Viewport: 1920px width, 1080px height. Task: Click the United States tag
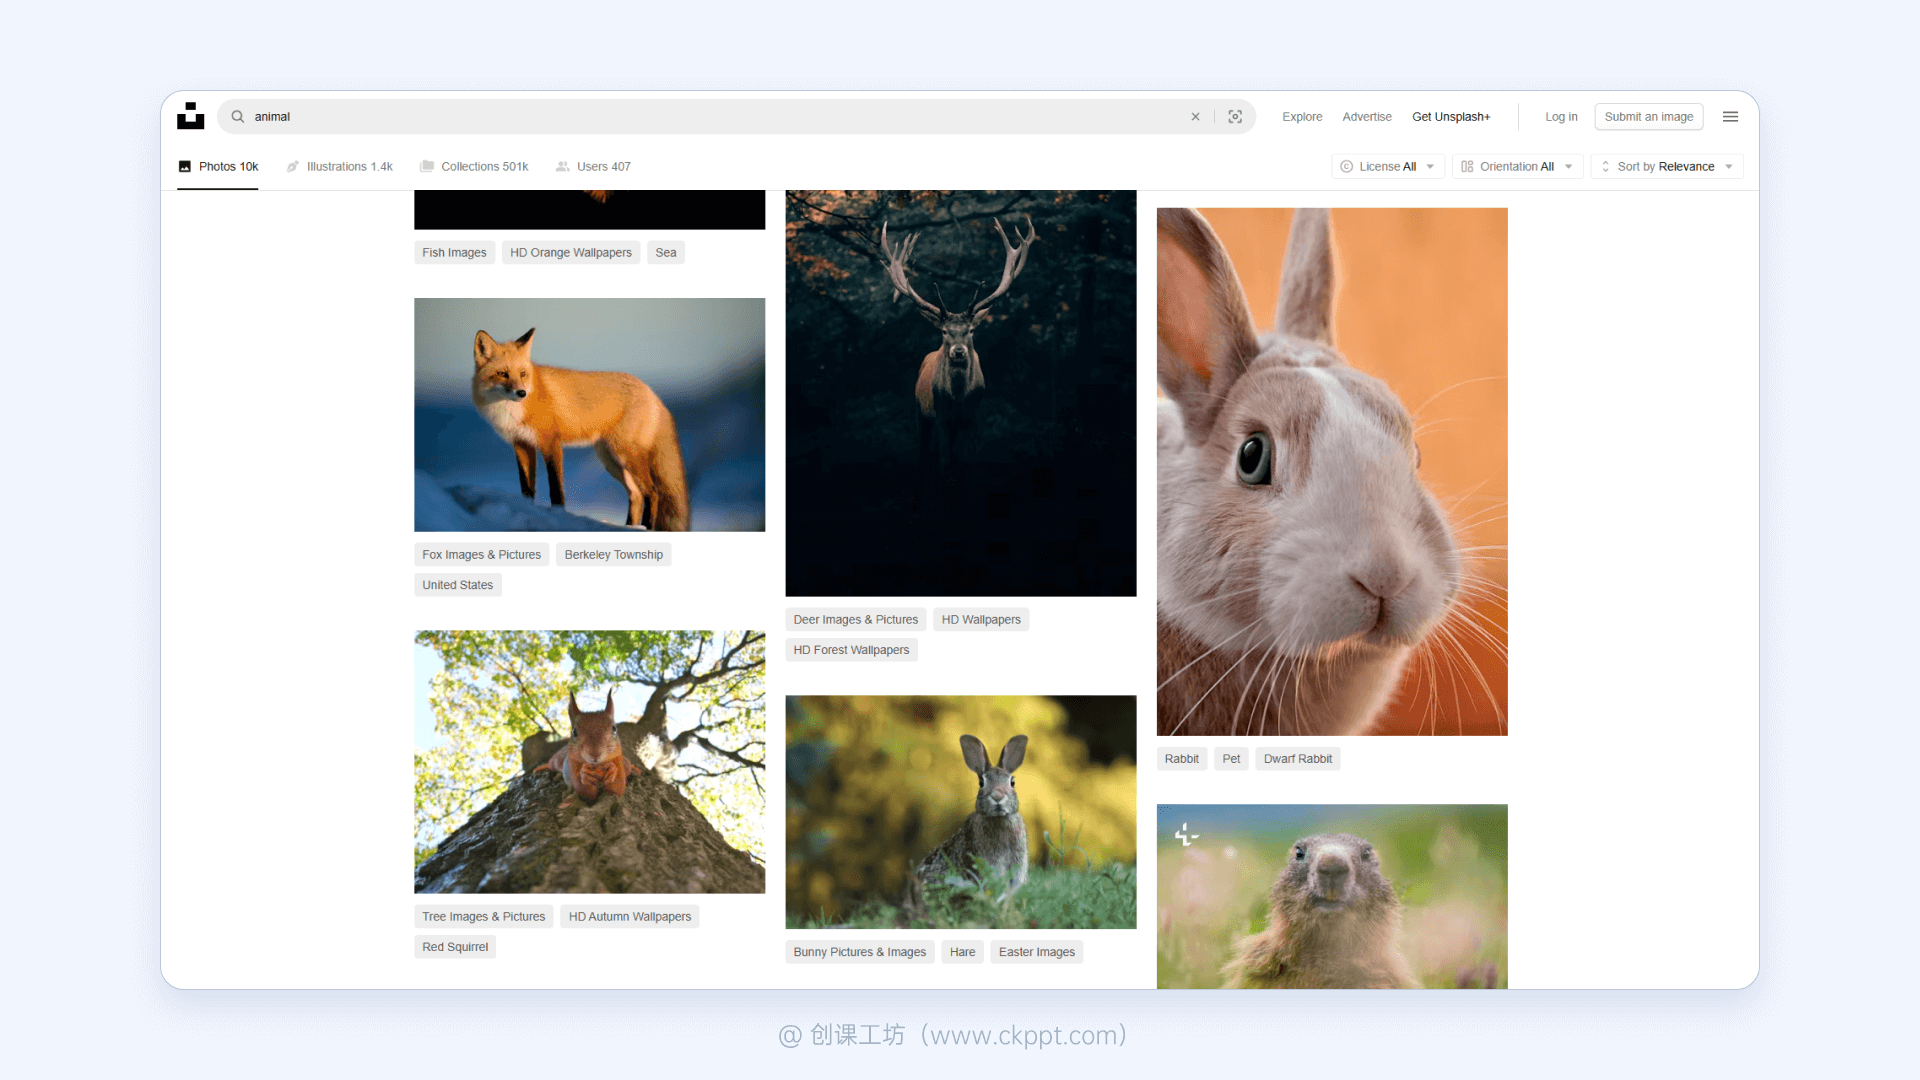click(x=458, y=585)
